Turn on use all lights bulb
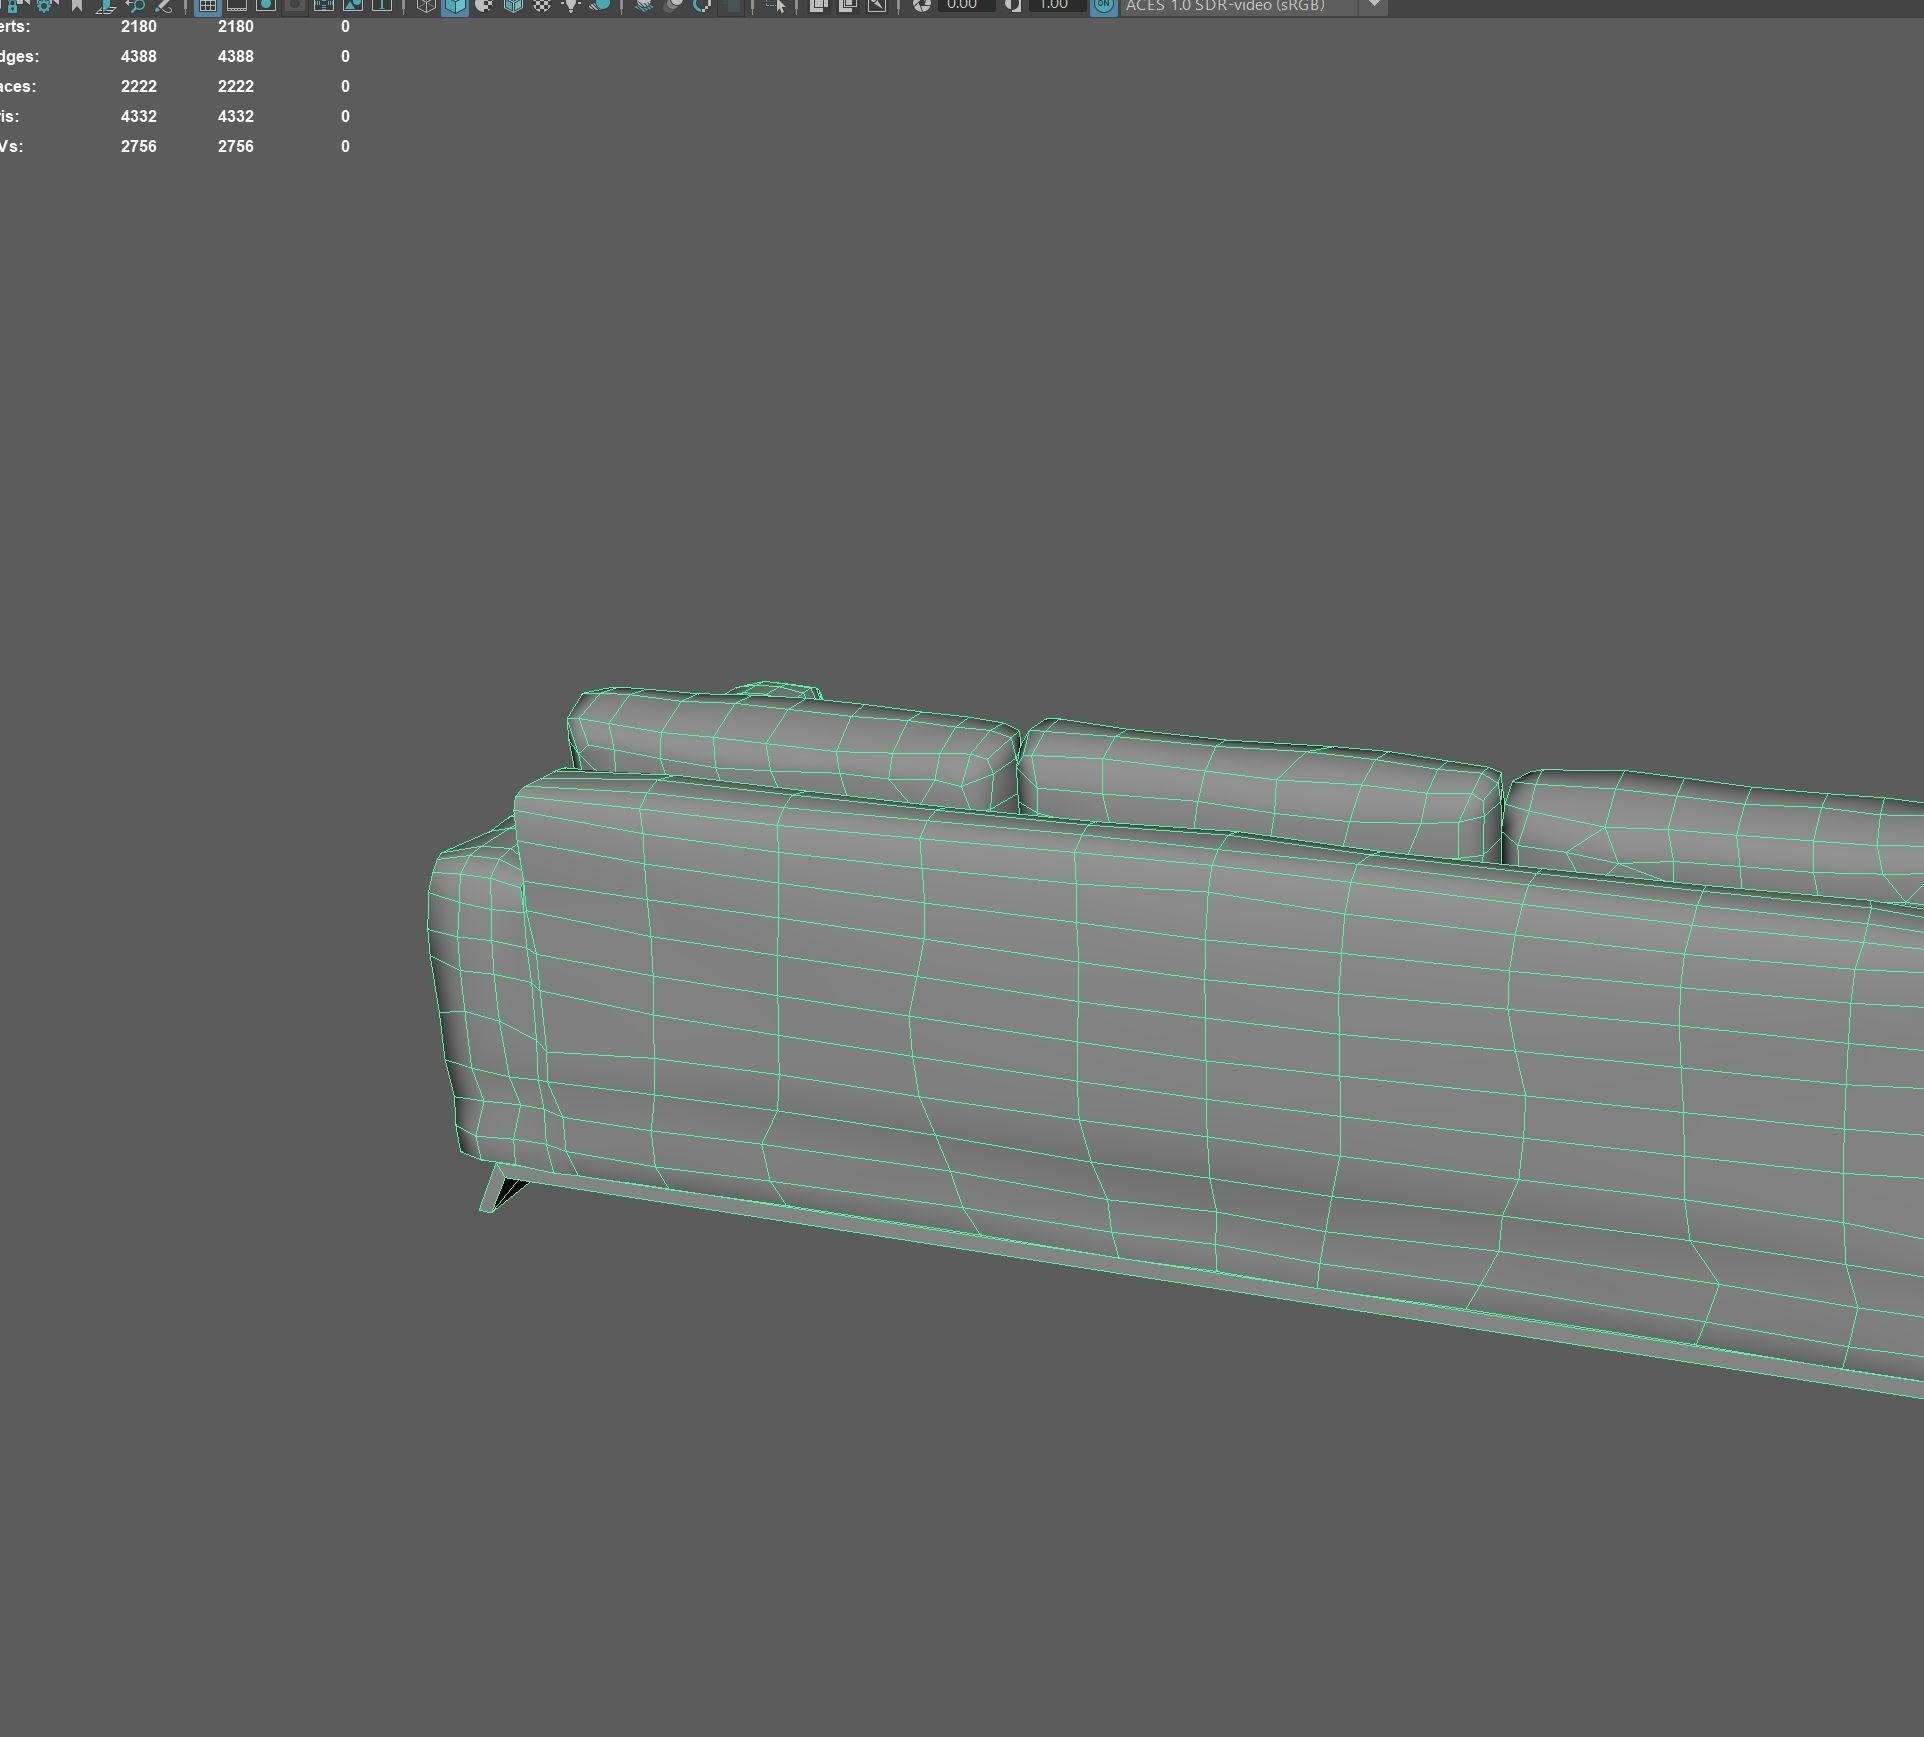The width and height of the screenshot is (1924, 1737). (x=571, y=5)
